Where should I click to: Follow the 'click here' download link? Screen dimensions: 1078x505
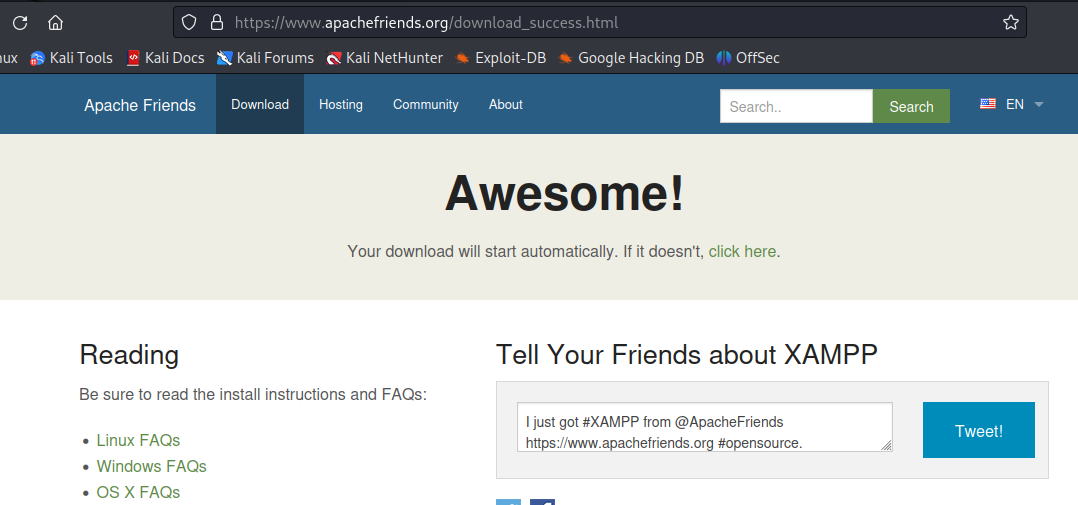(742, 251)
